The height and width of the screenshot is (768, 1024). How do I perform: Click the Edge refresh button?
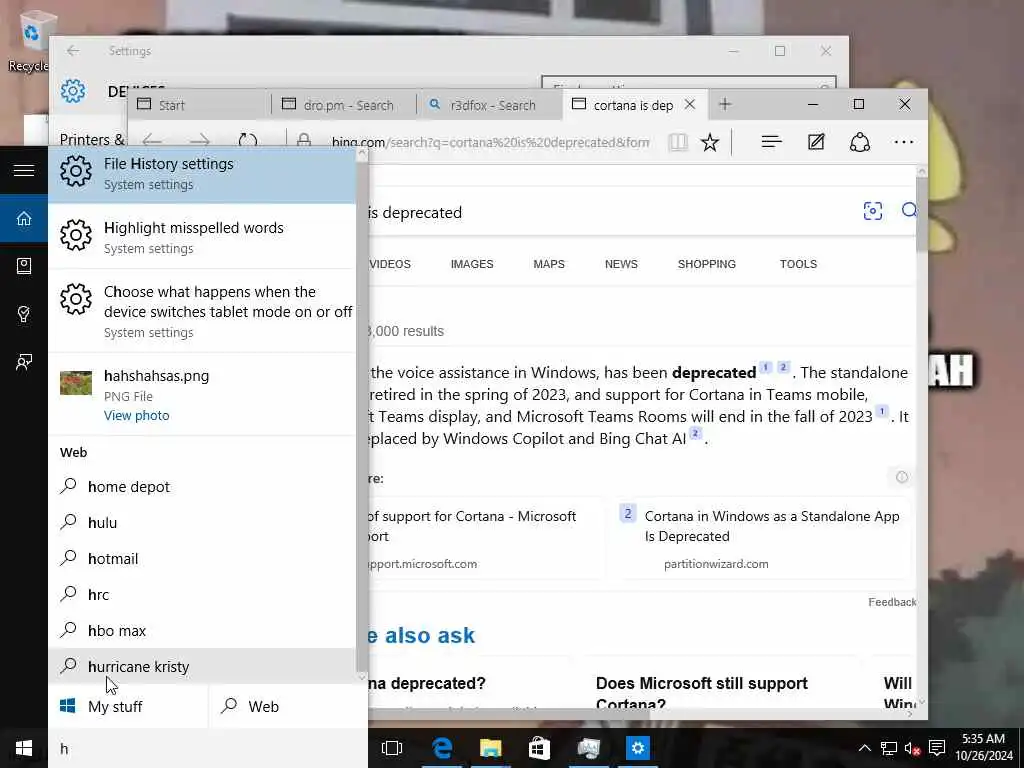tap(248, 140)
